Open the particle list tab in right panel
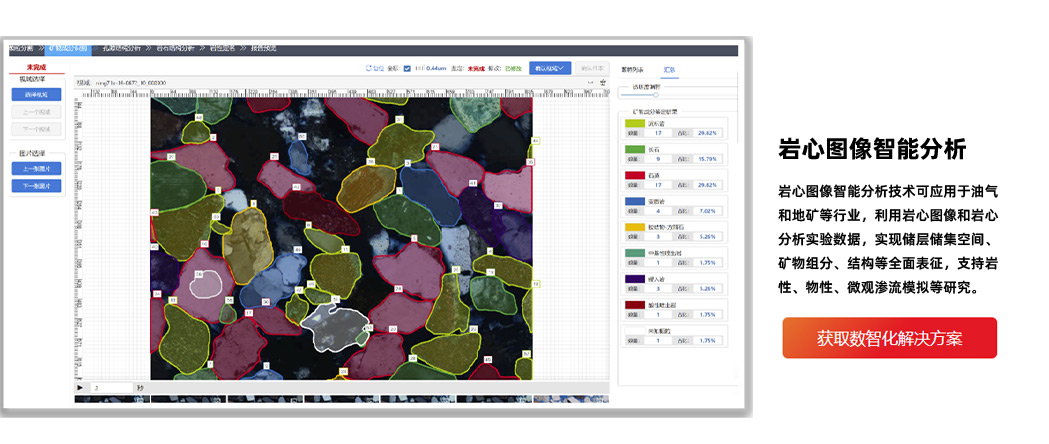 point(632,69)
